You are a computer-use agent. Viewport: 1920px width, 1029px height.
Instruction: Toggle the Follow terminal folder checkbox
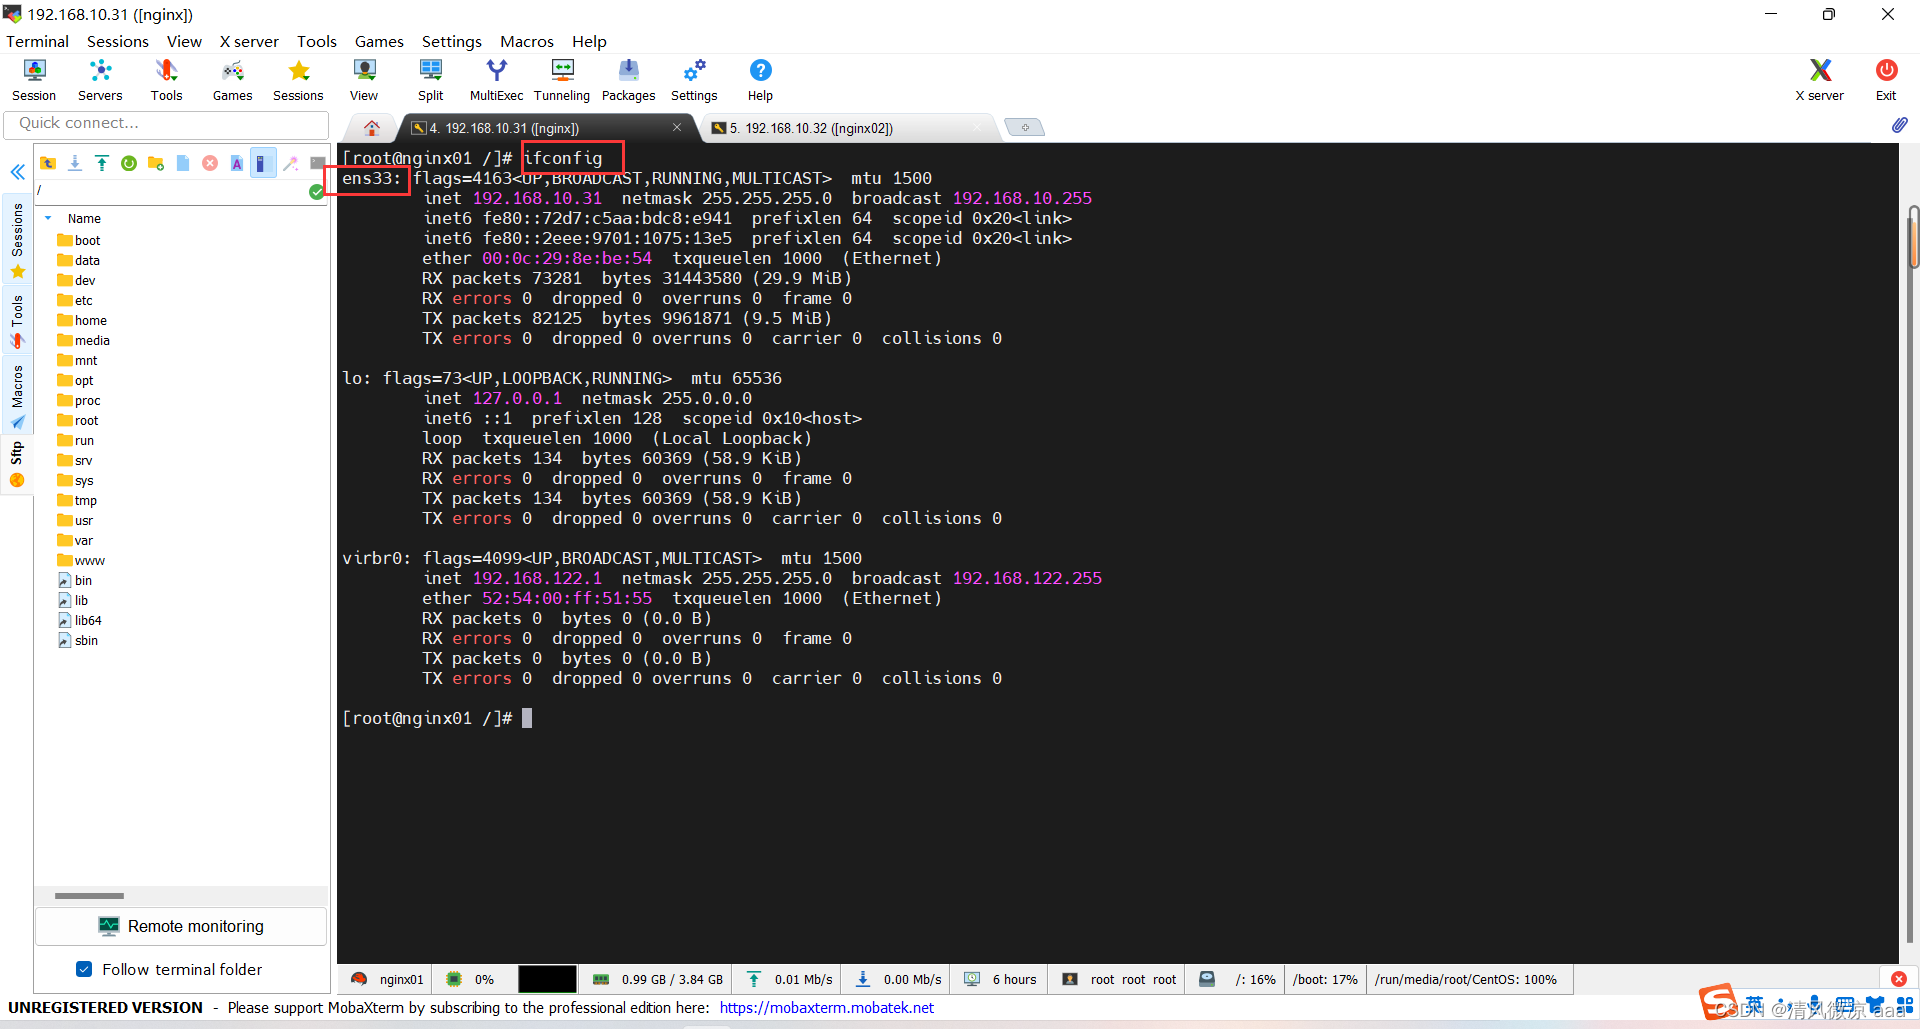coord(84,969)
